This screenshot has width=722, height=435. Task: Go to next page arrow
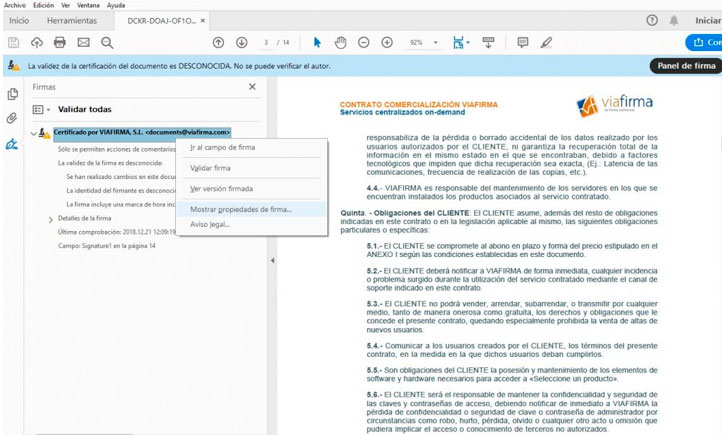[x=241, y=42]
